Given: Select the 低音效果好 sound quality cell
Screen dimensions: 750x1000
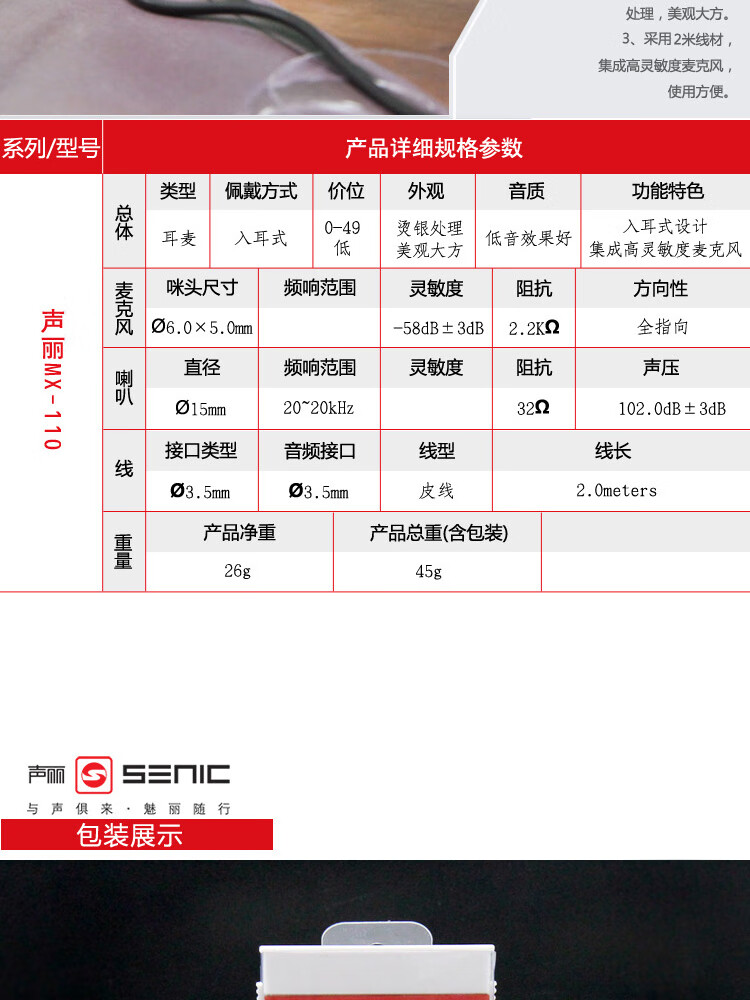Looking at the screenshot, I should [528, 239].
